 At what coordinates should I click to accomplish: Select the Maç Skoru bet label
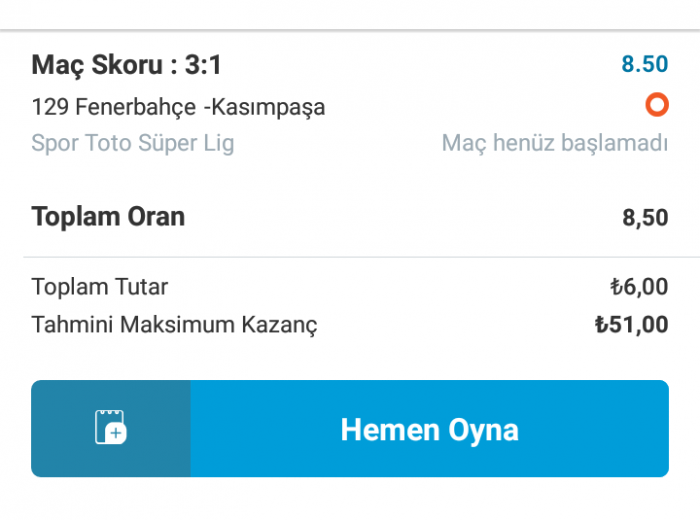[x=97, y=66]
